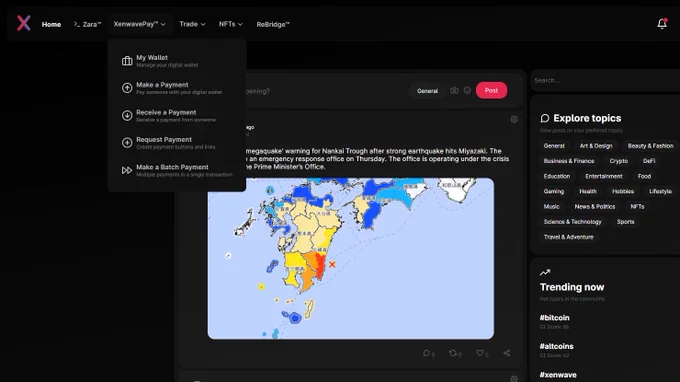Filter by Hobbies topic
Viewport: 680px width, 382px height.
[x=623, y=191]
